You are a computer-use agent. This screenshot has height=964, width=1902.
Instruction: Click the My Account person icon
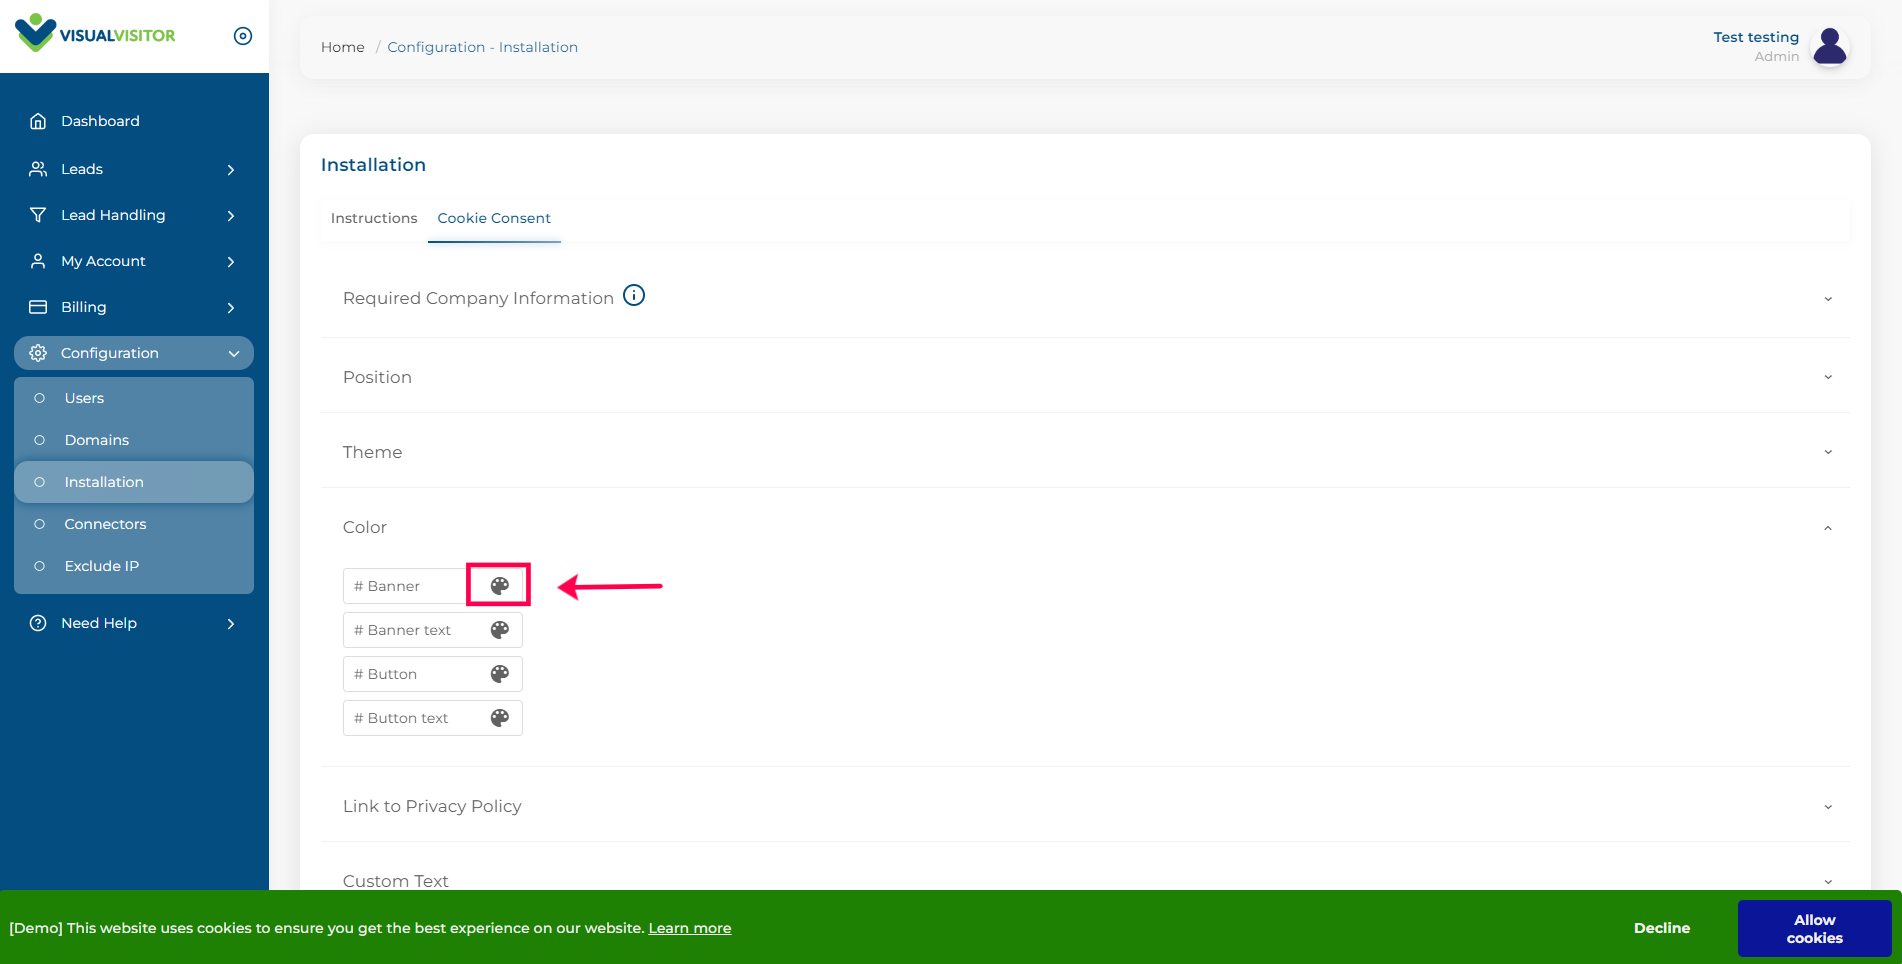[38, 261]
